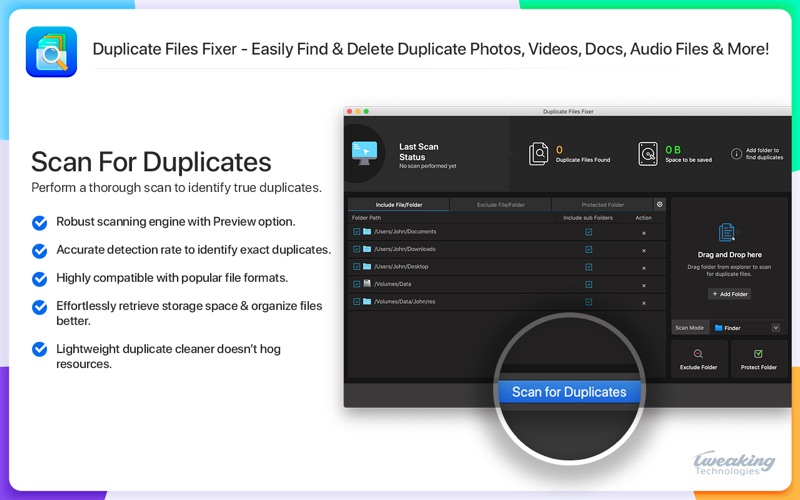Select the /Users/John/Documents path text
Screen dimensions: 800x500
click(405, 232)
